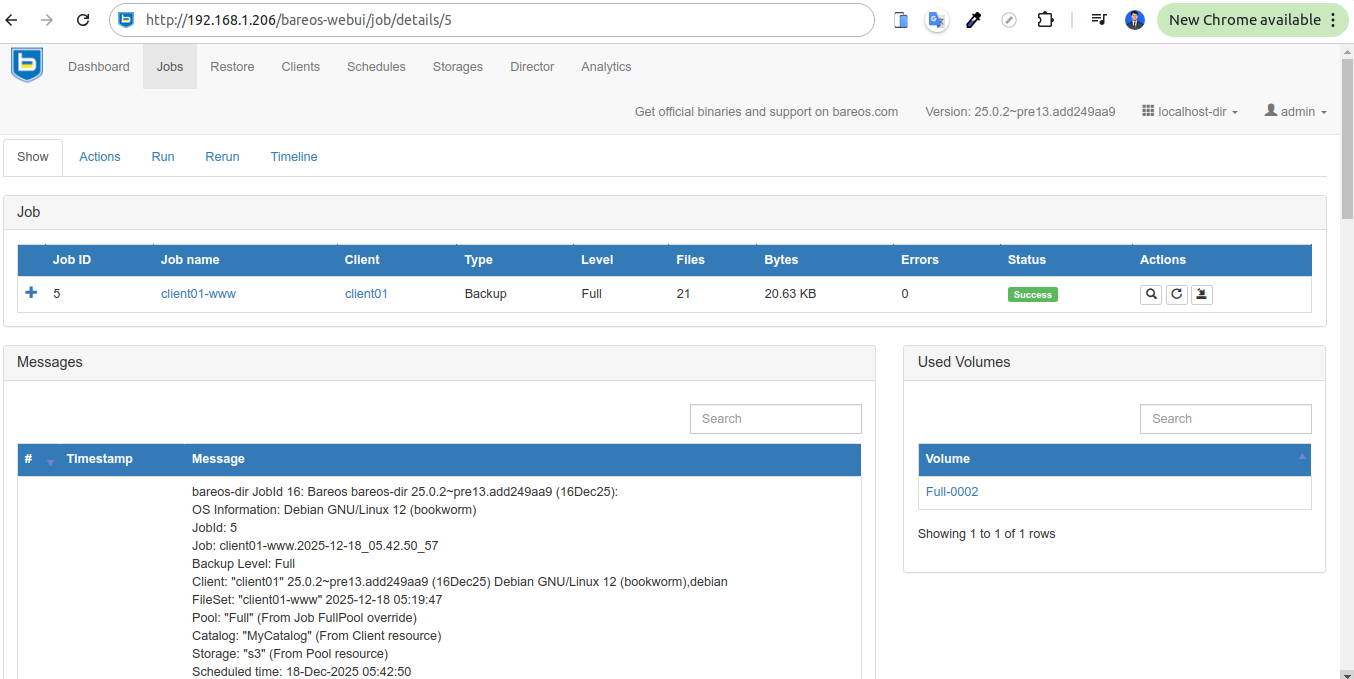Click the Full level cell in job row
The image size is (1354, 679).
(x=591, y=294)
